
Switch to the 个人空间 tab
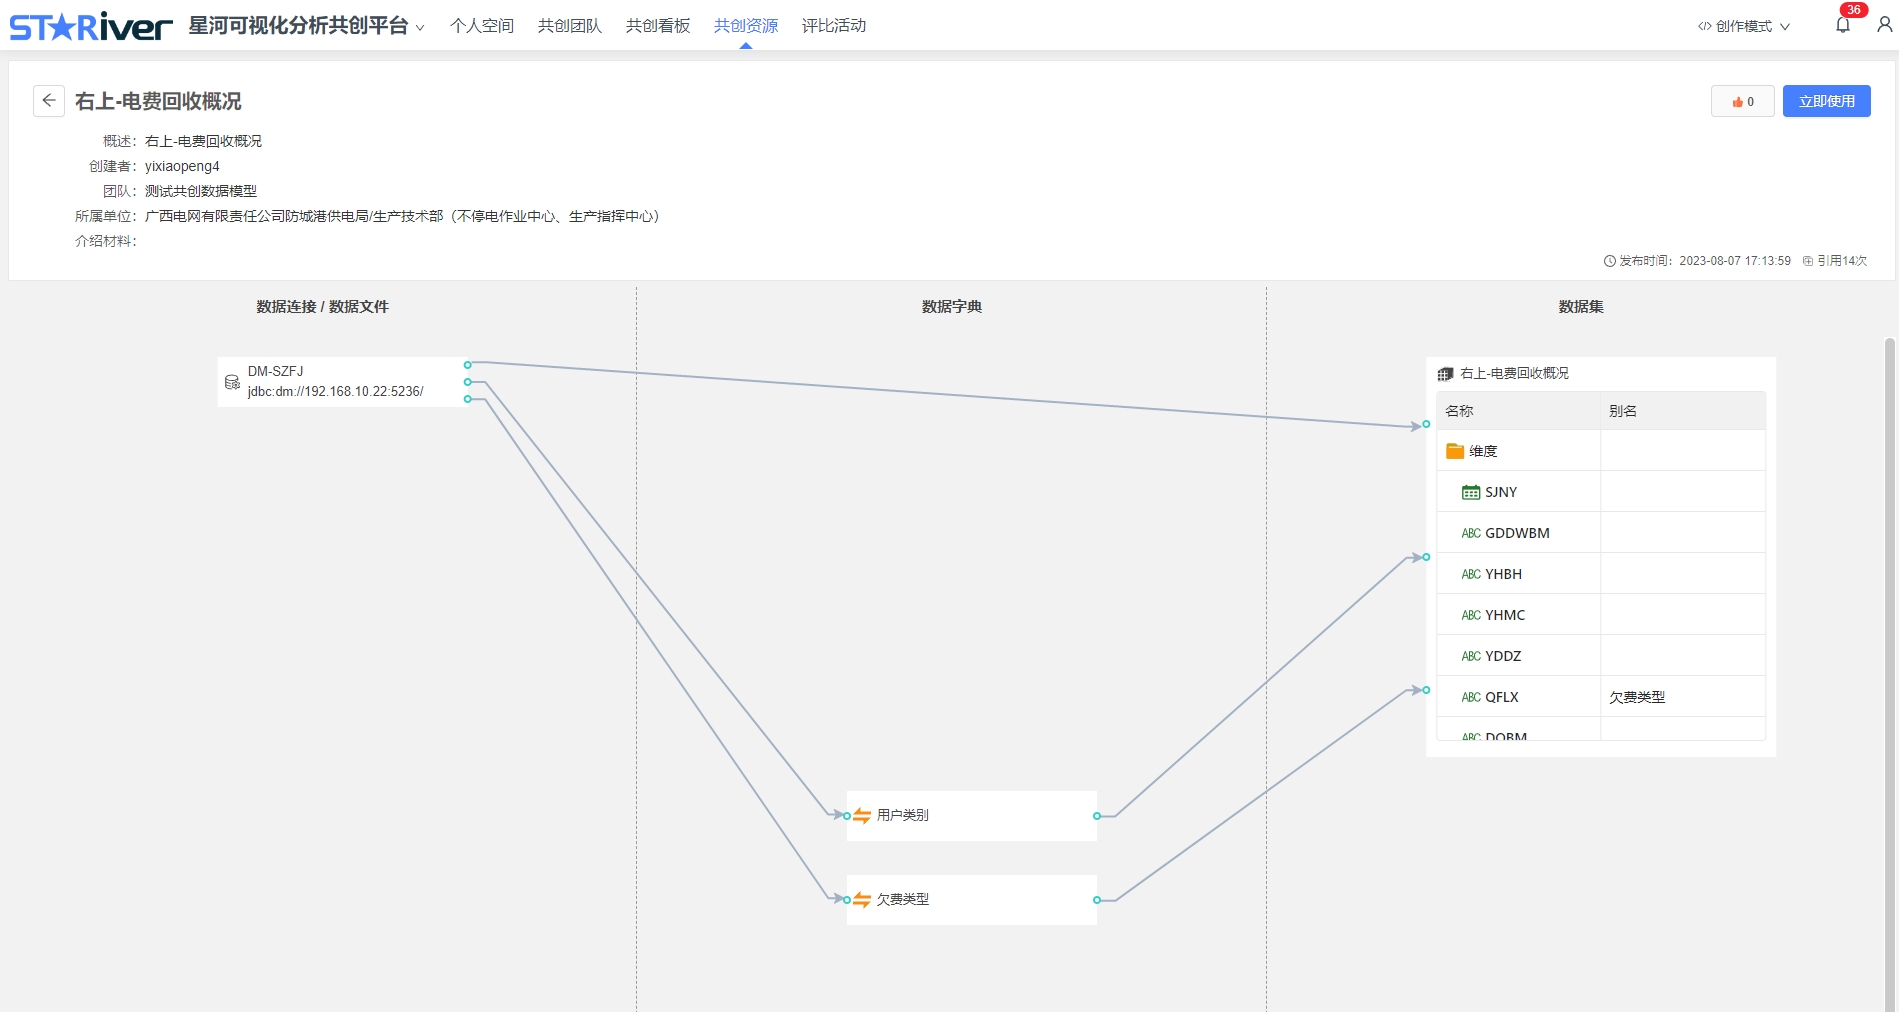(x=481, y=26)
